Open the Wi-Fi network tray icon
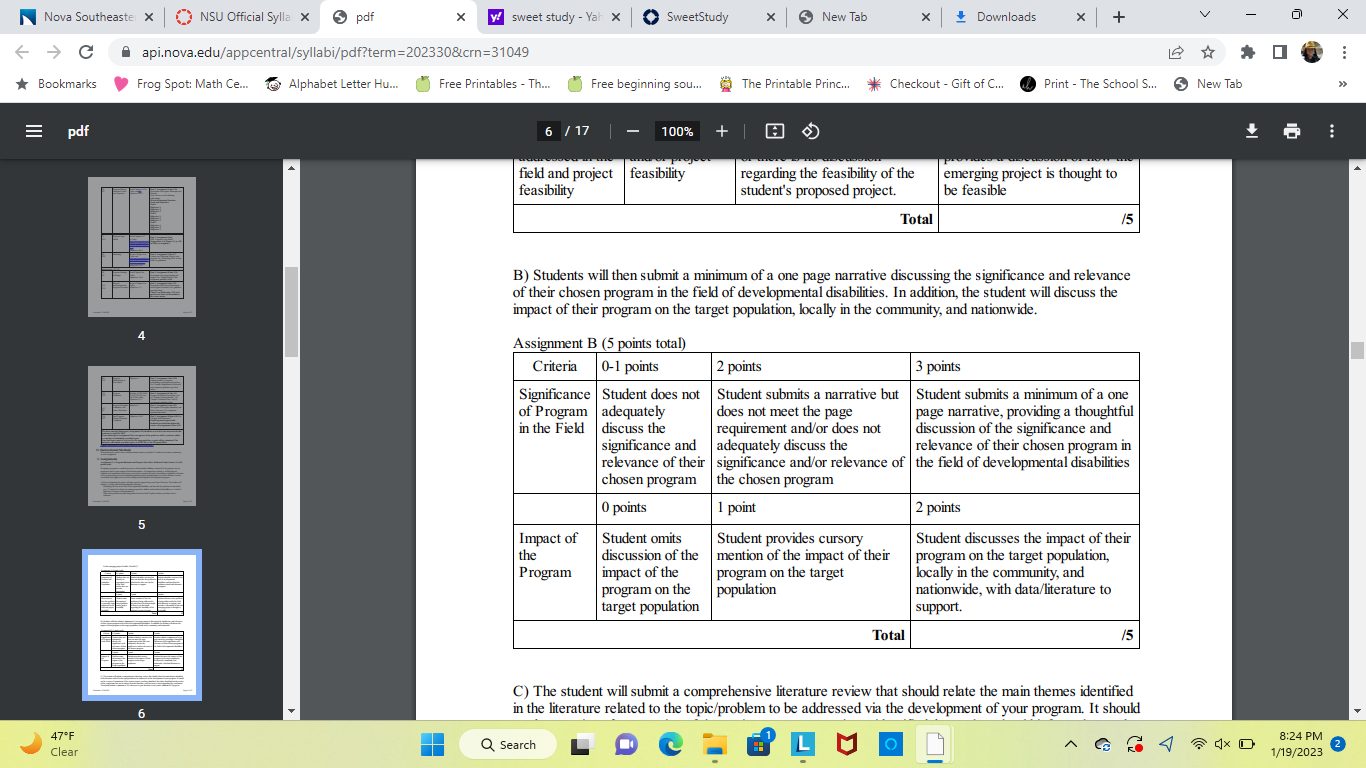 1198,744
